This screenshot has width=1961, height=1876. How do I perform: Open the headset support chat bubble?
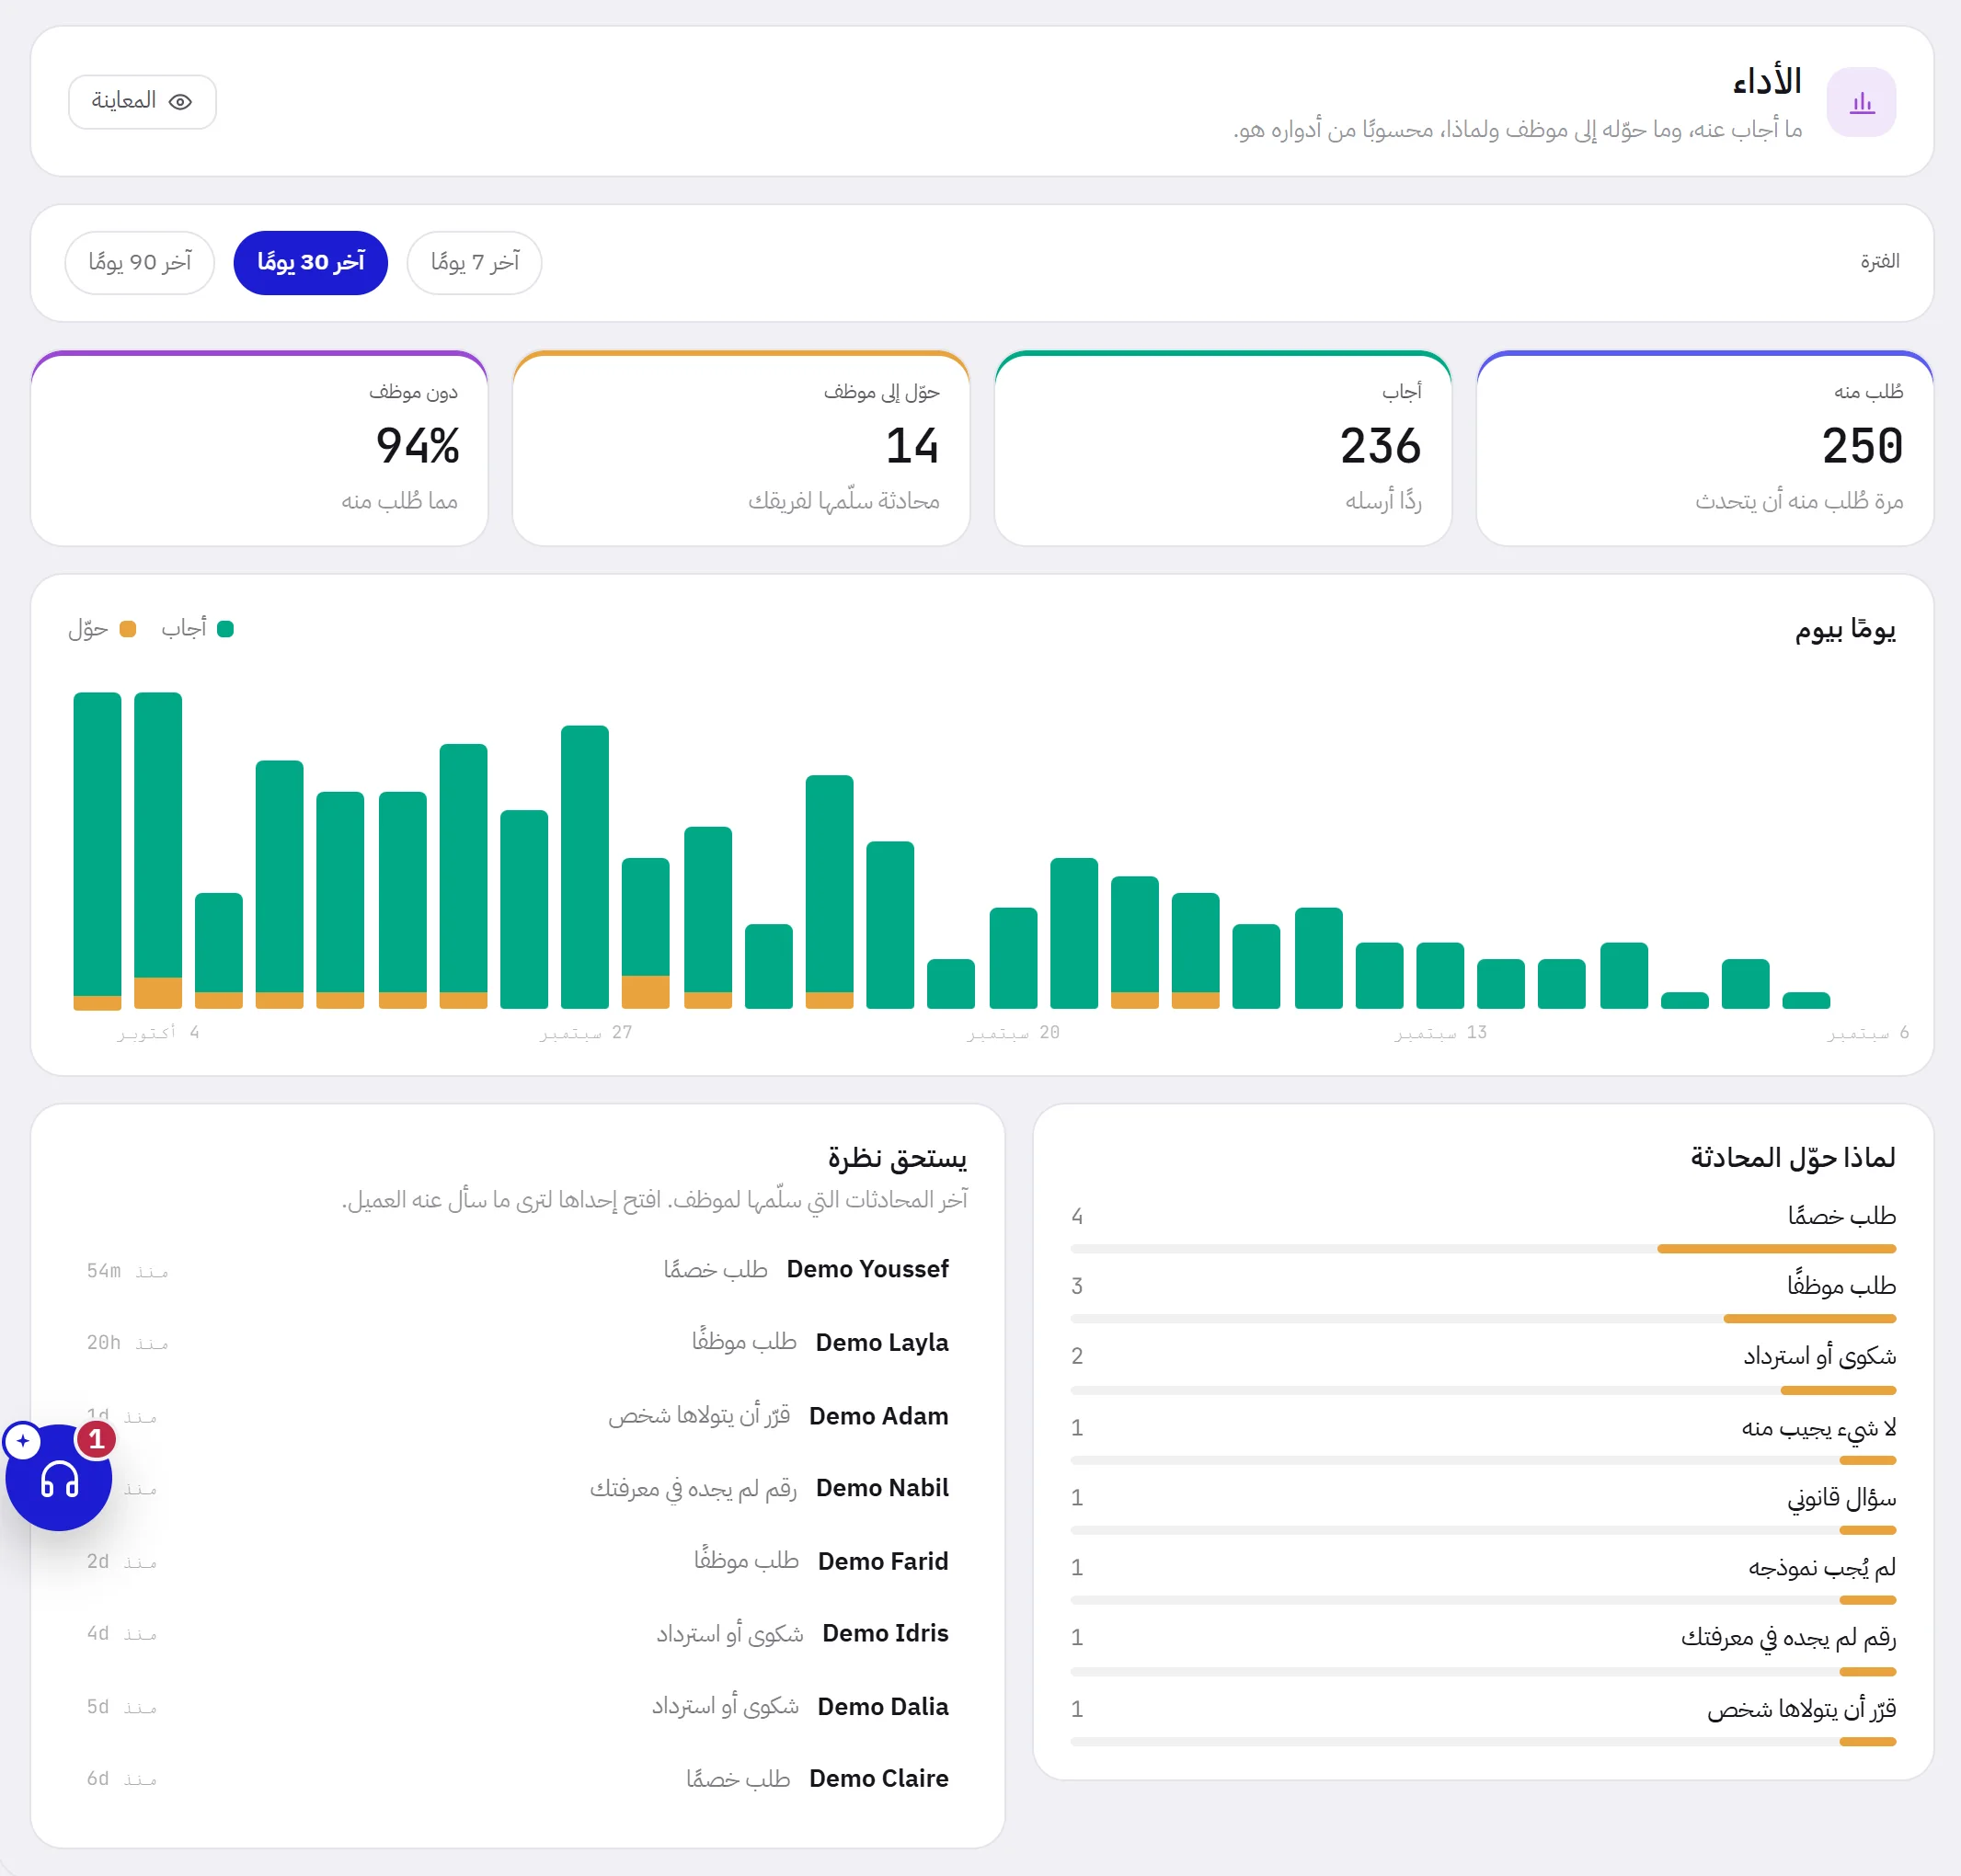pos(59,1478)
